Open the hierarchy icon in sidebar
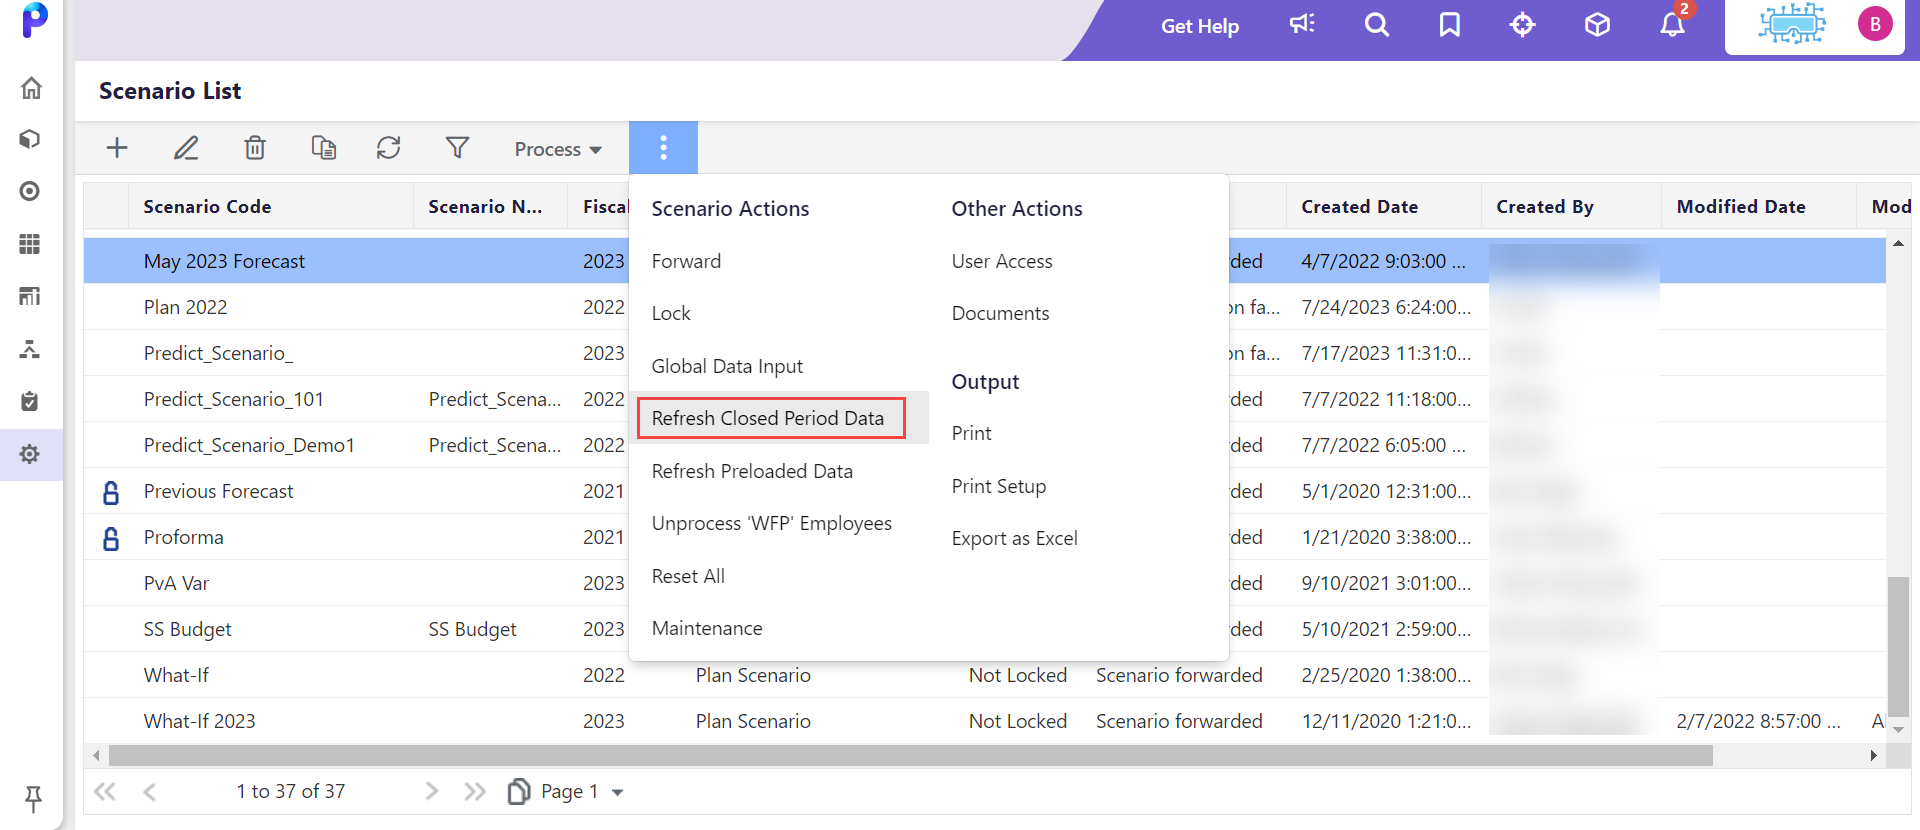The image size is (1920, 830). coord(30,349)
